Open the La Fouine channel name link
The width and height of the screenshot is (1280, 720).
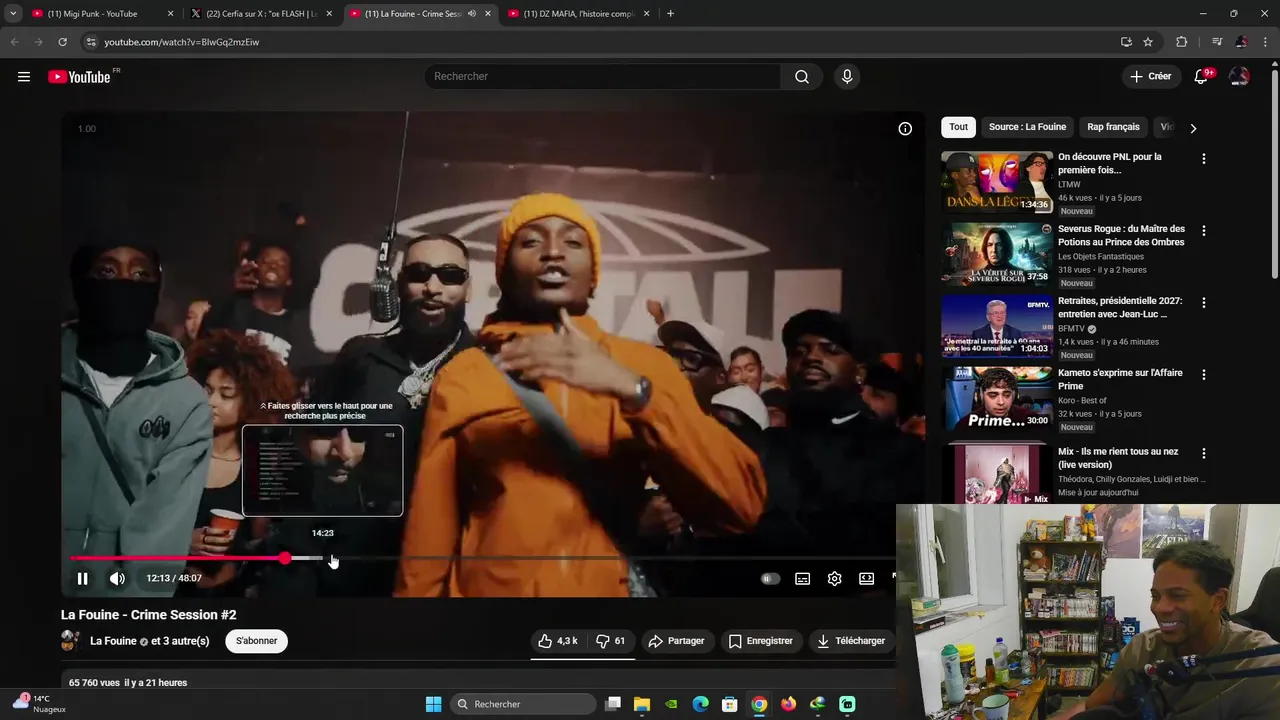click(113, 641)
